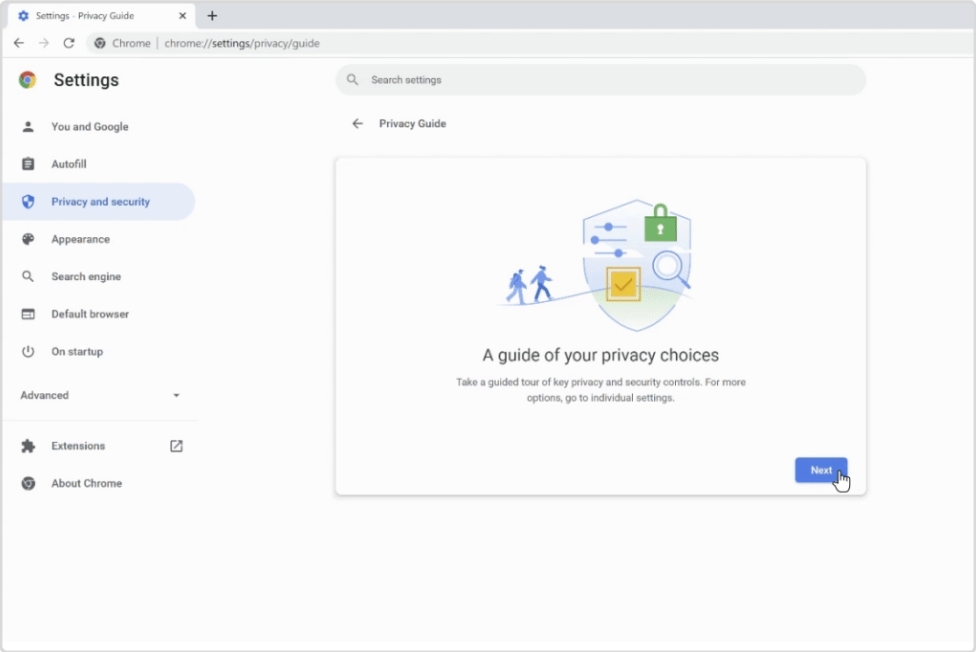
Task: Select Privacy and security section
Action: (98, 201)
